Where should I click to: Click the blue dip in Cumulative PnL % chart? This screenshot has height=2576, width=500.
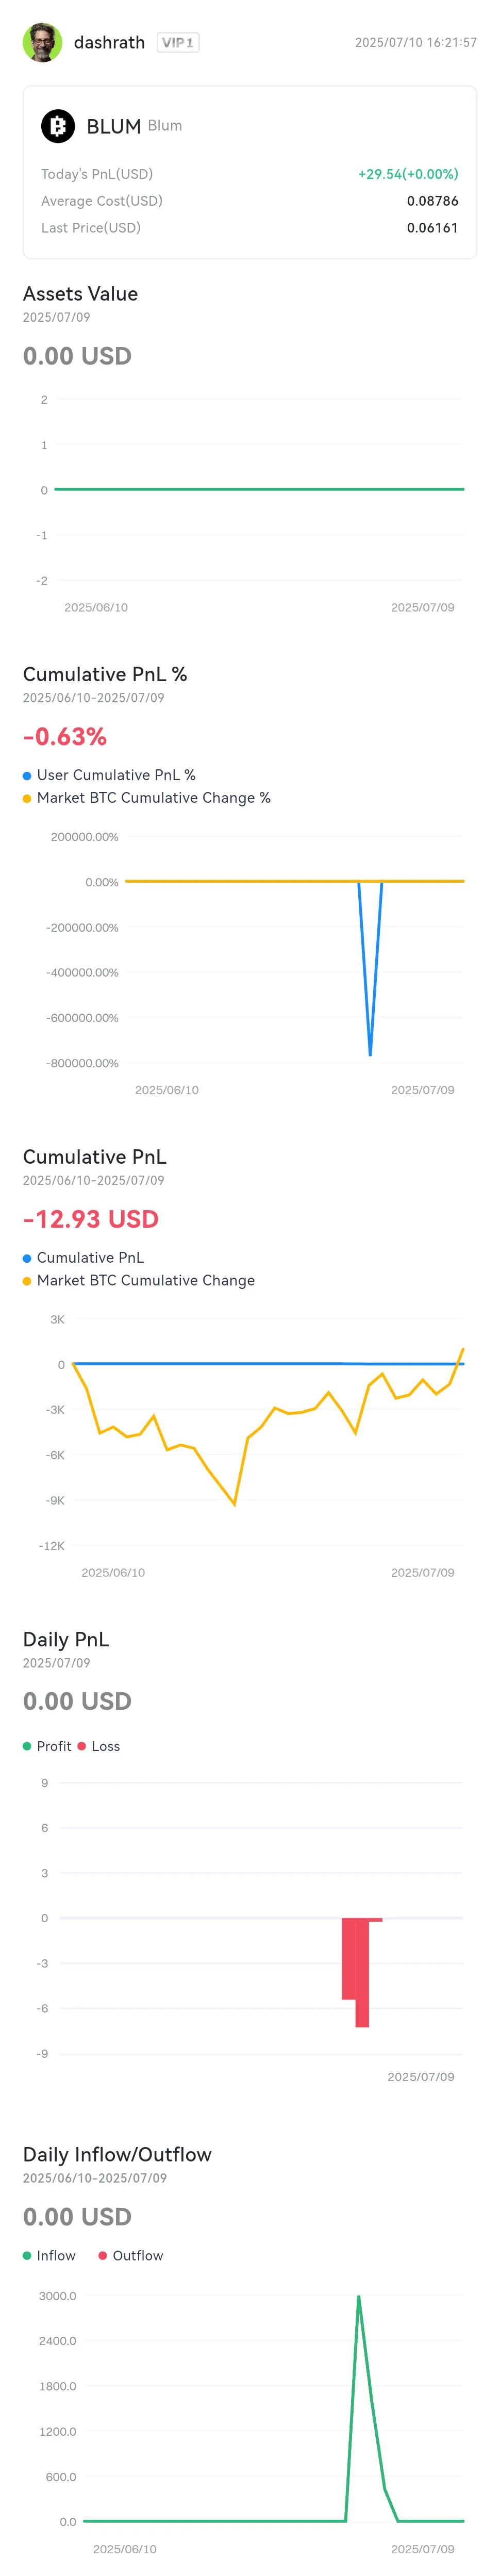(x=370, y=1050)
